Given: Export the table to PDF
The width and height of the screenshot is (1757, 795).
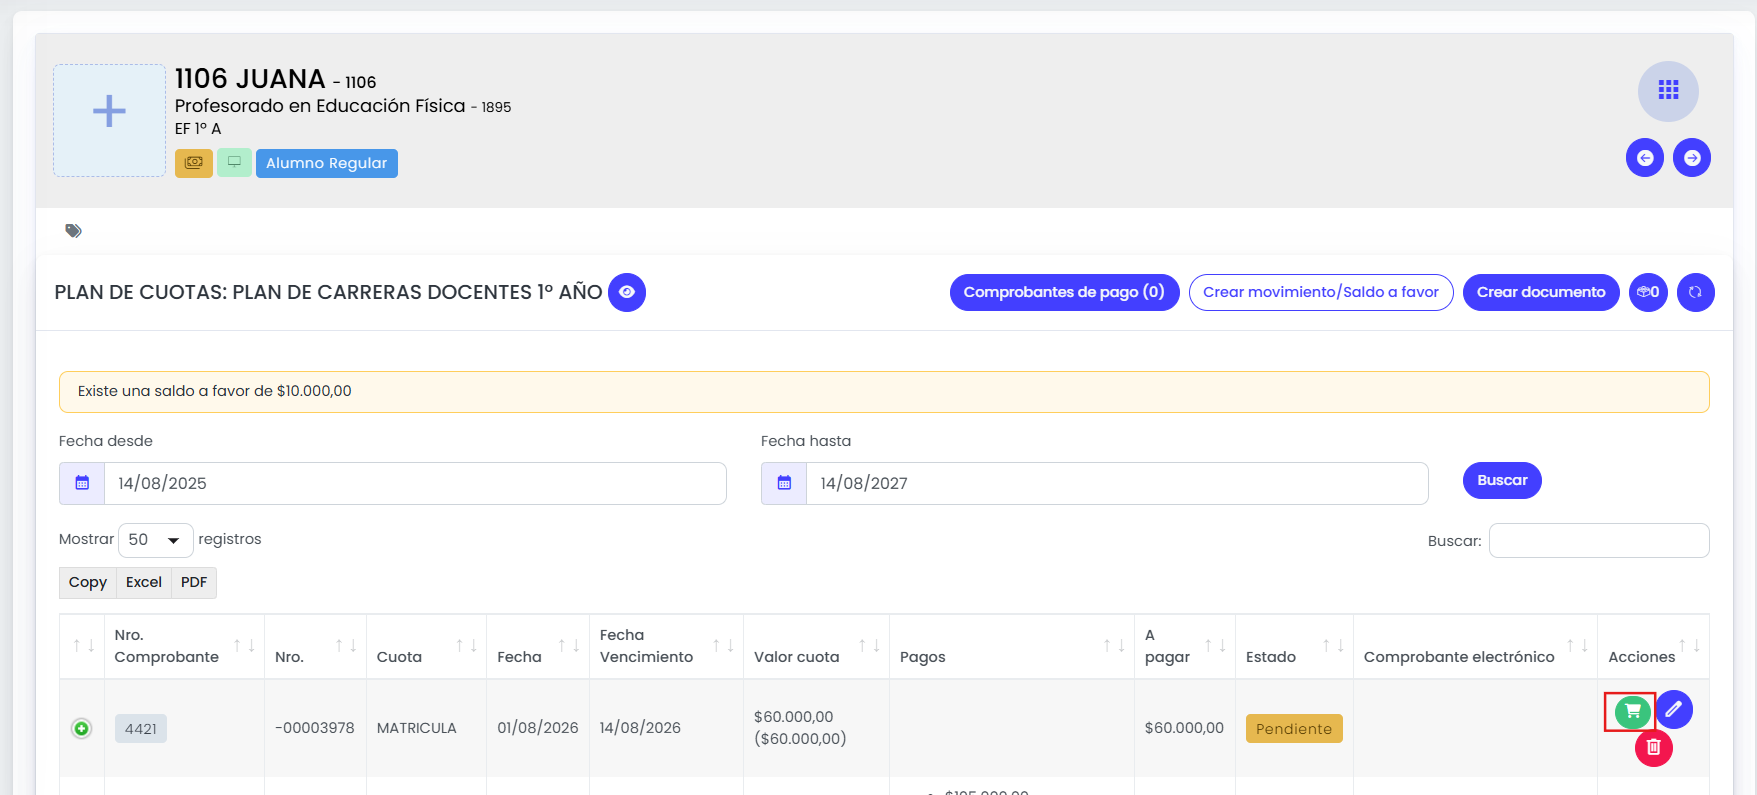Looking at the screenshot, I should click(x=194, y=582).
